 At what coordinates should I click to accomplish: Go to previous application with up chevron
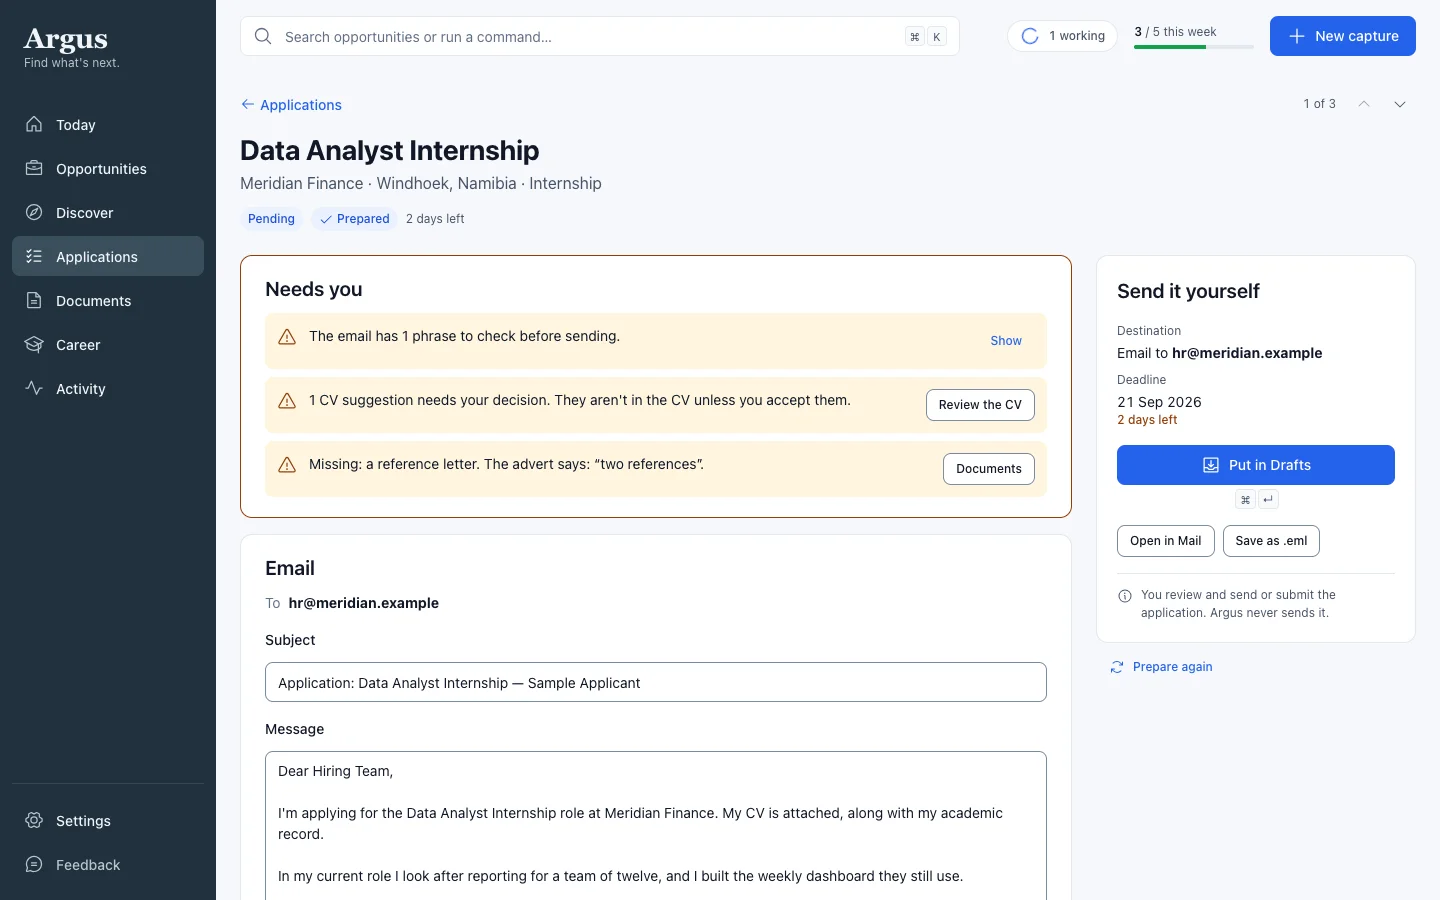click(x=1364, y=104)
